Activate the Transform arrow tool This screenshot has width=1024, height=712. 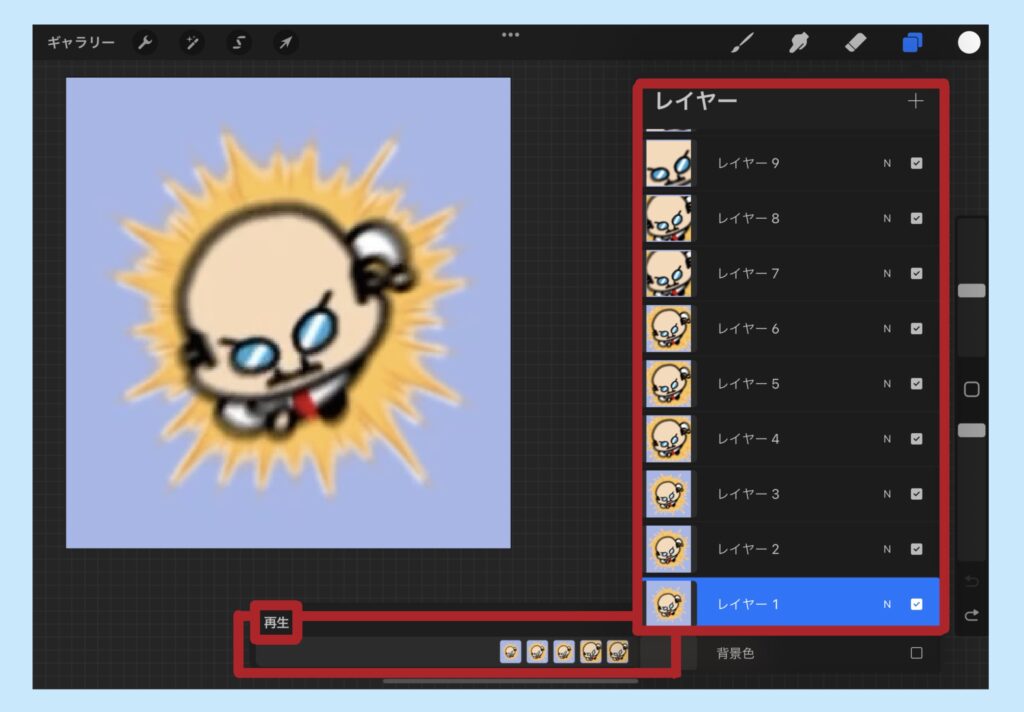pyautogui.click(x=285, y=43)
